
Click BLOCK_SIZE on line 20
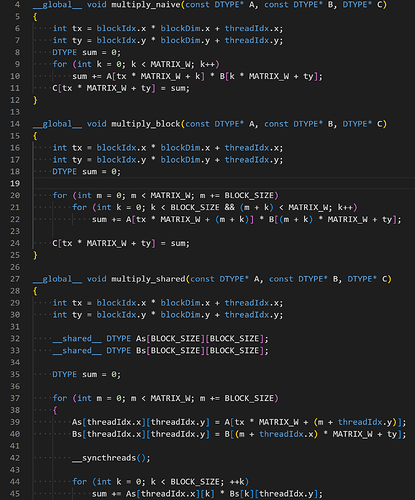pyautogui.click(x=249, y=196)
